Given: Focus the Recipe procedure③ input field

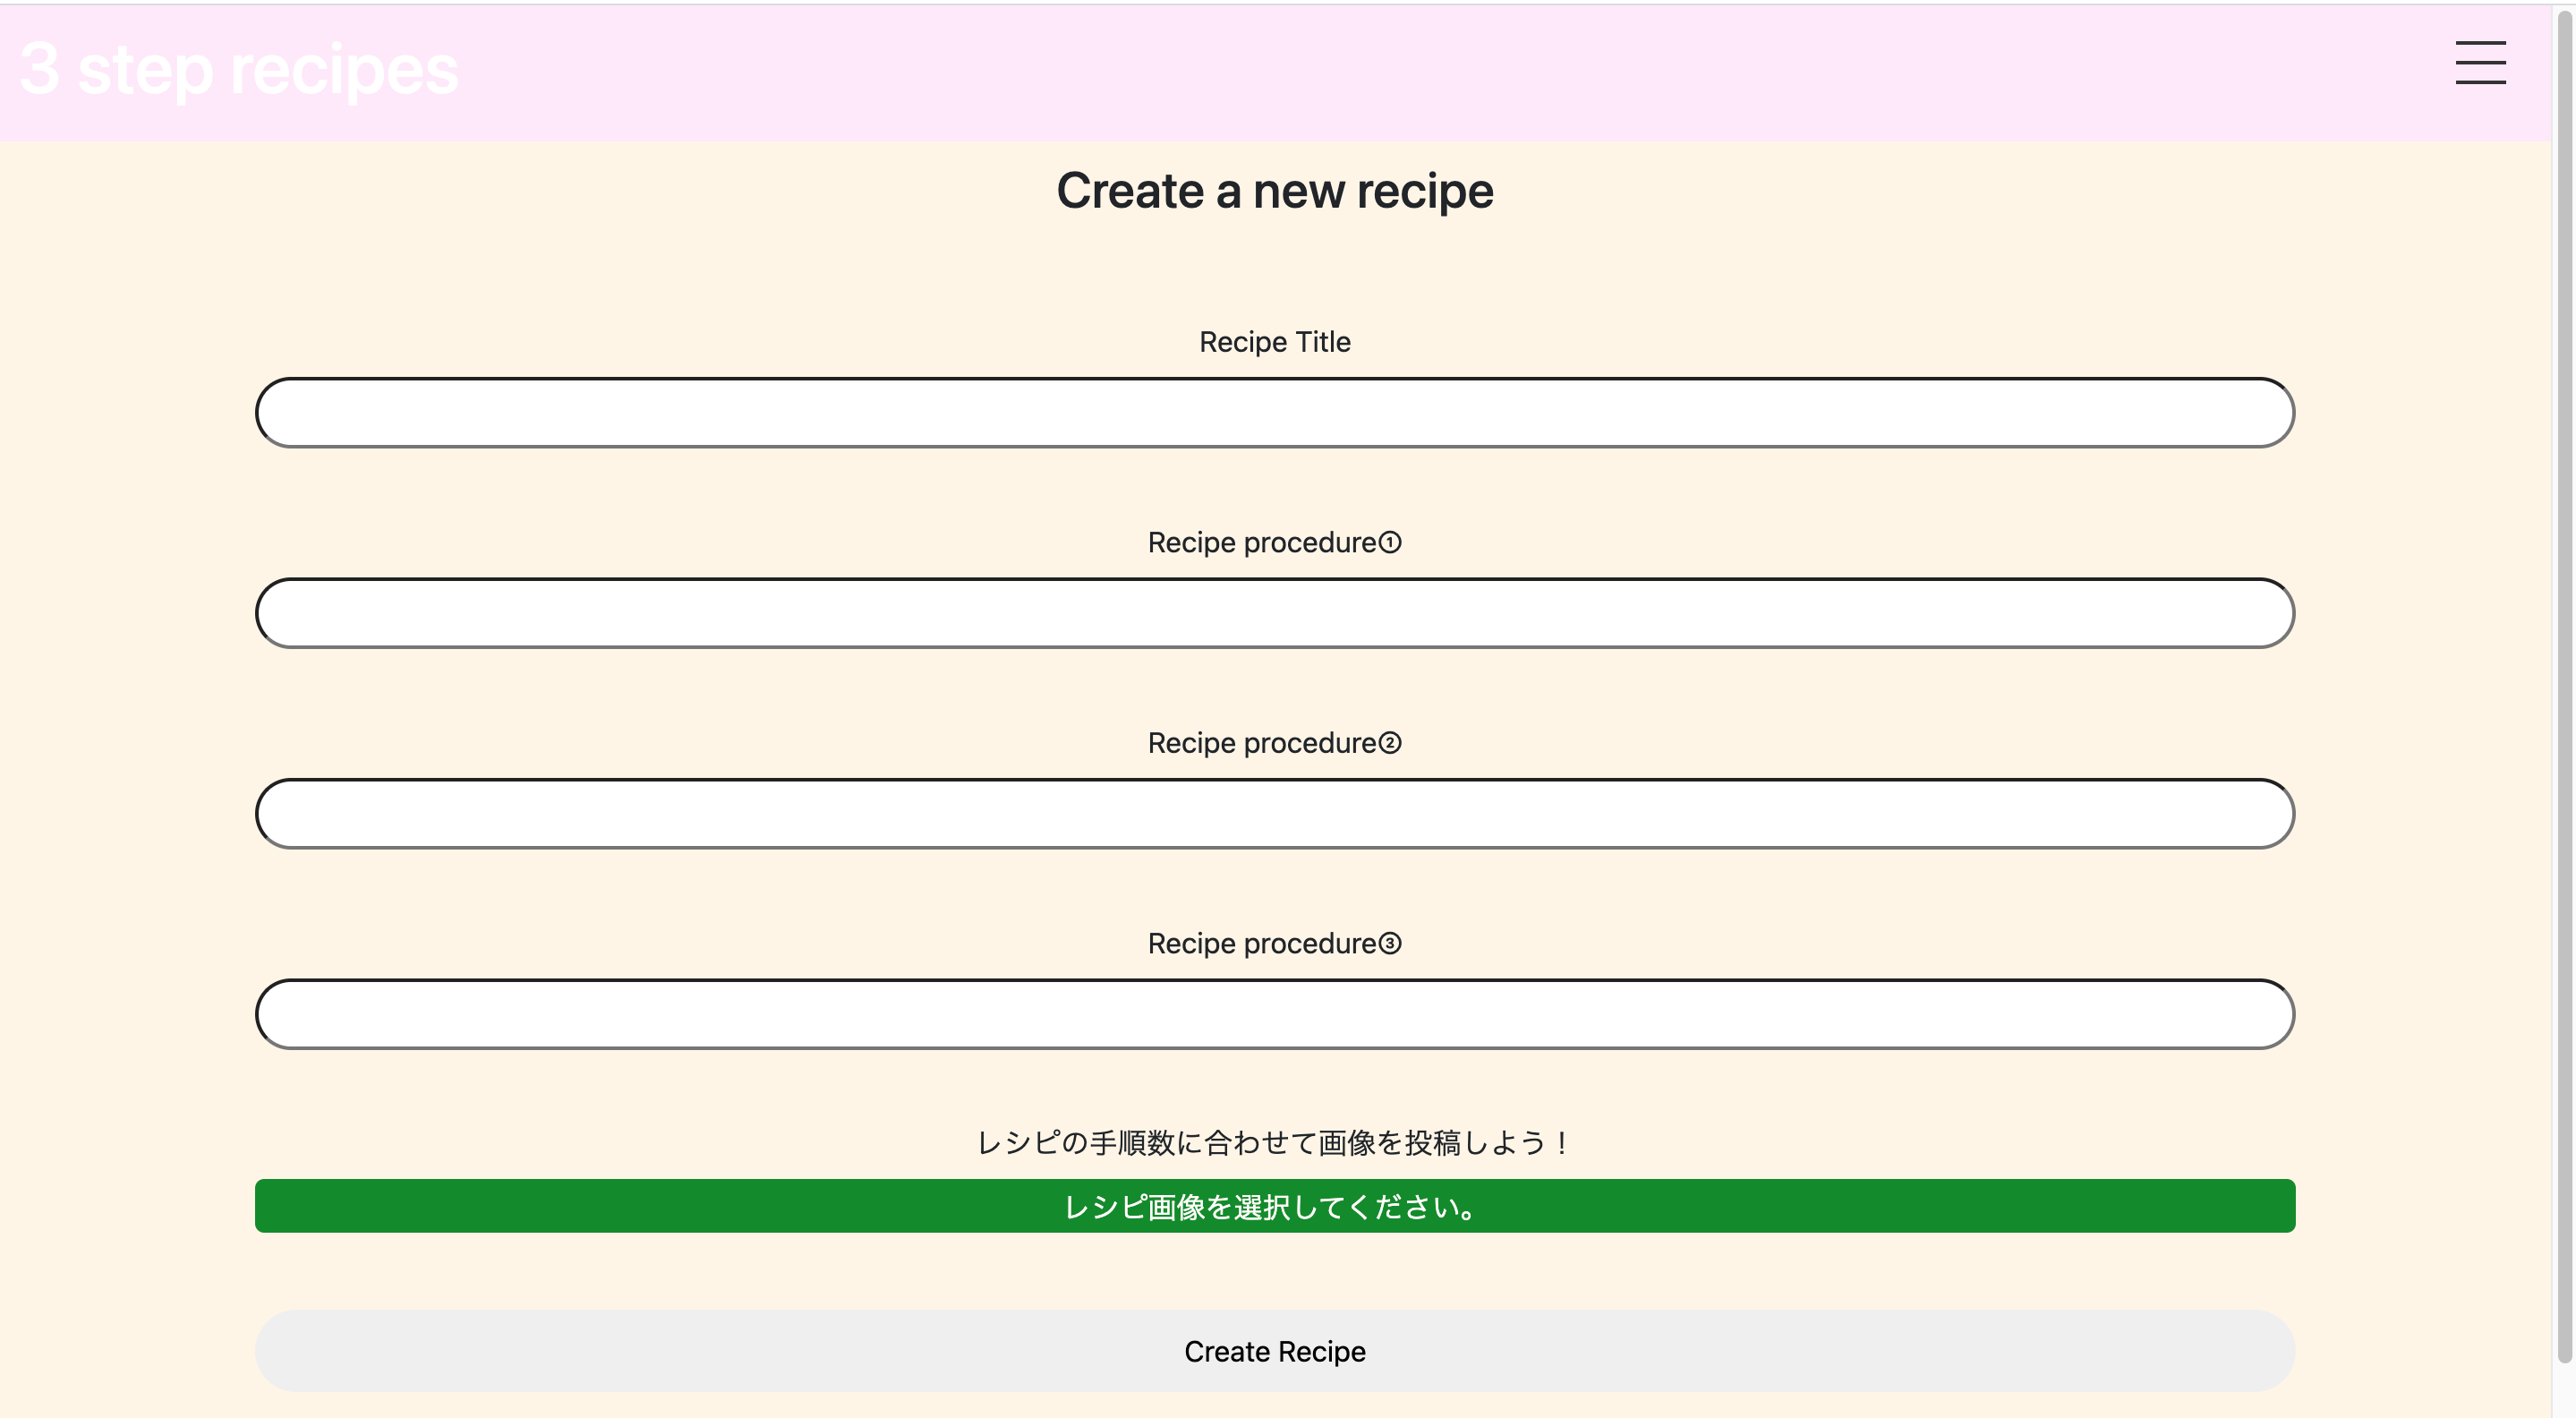Looking at the screenshot, I should pyautogui.click(x=1275, y=1013).
